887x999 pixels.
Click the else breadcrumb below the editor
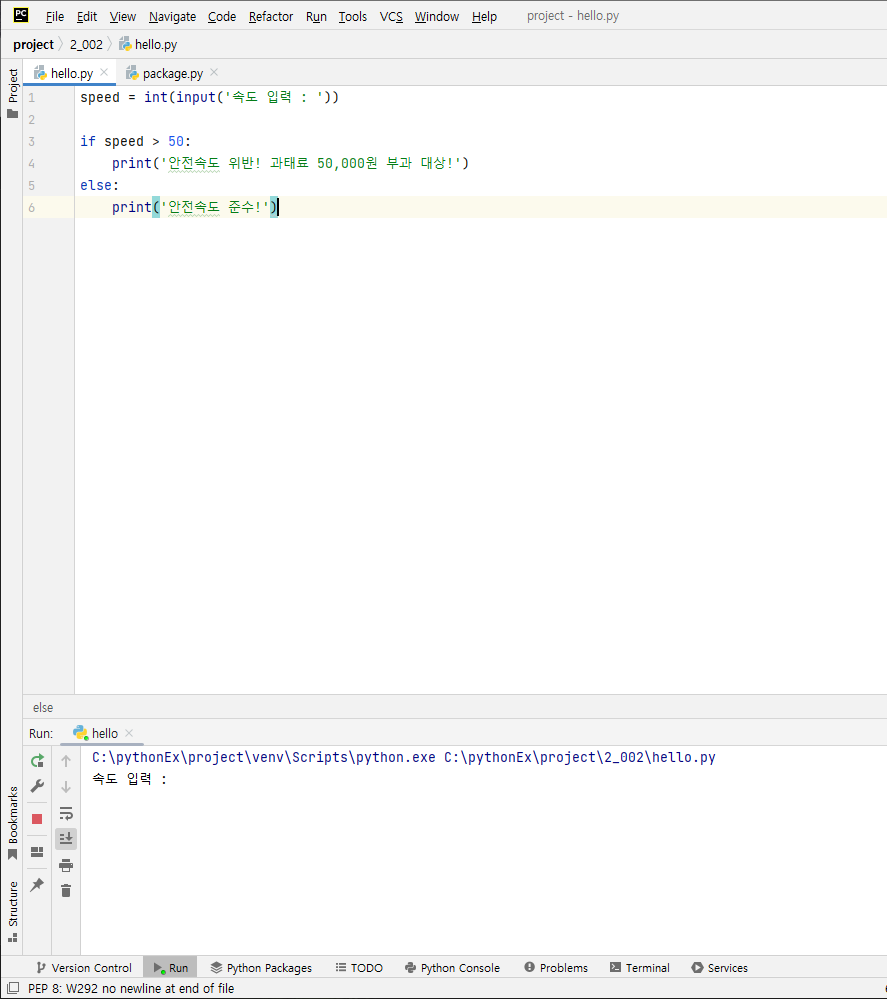[x=43, y=707]
